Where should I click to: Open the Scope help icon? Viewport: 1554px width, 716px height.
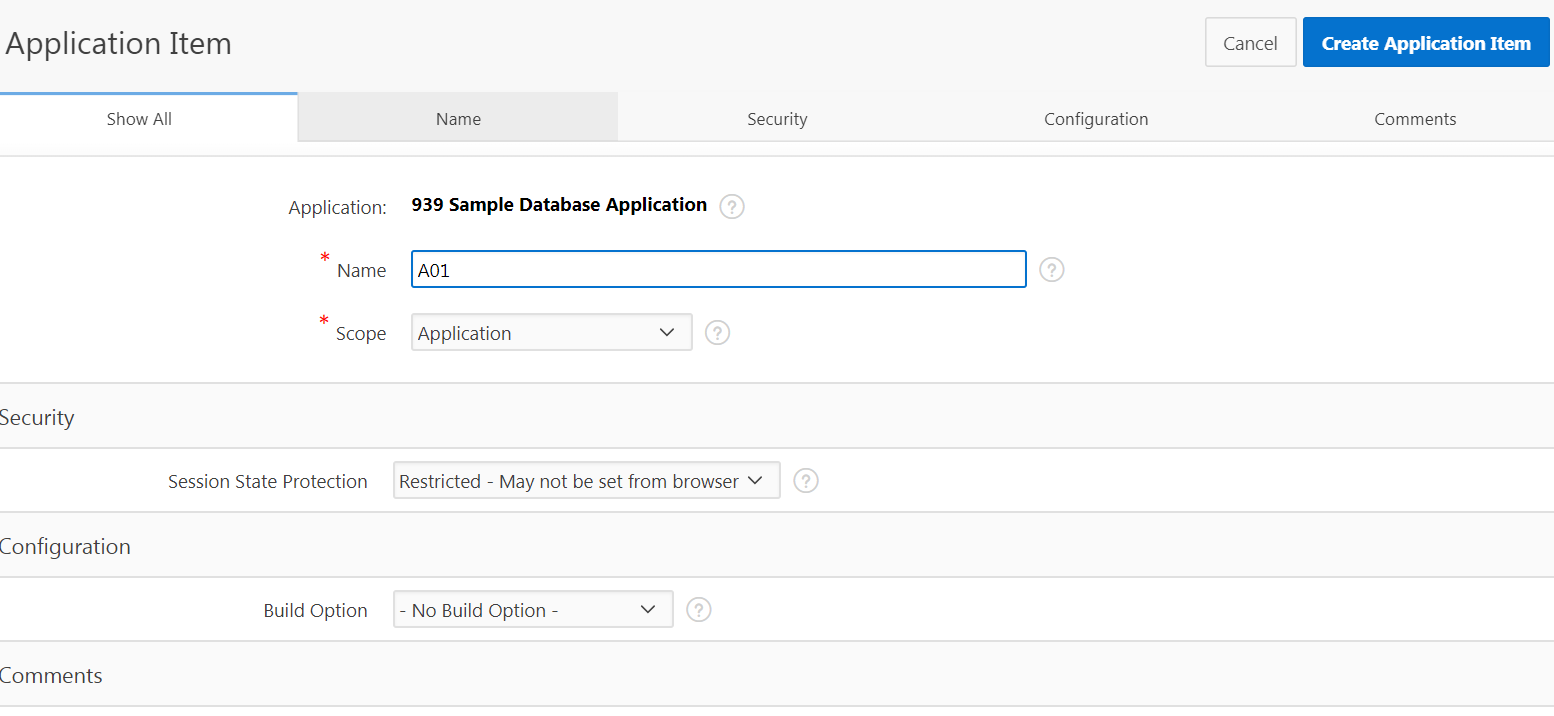coord(717,332)
